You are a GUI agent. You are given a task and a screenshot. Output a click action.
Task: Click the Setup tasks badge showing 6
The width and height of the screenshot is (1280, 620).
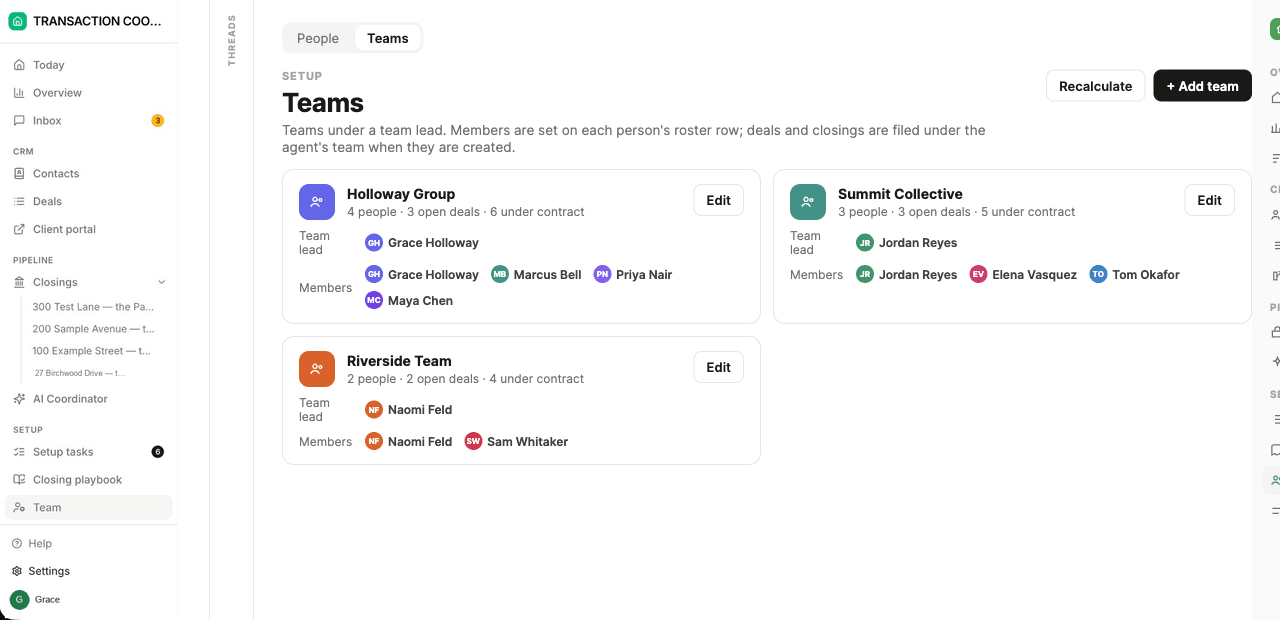158,452
